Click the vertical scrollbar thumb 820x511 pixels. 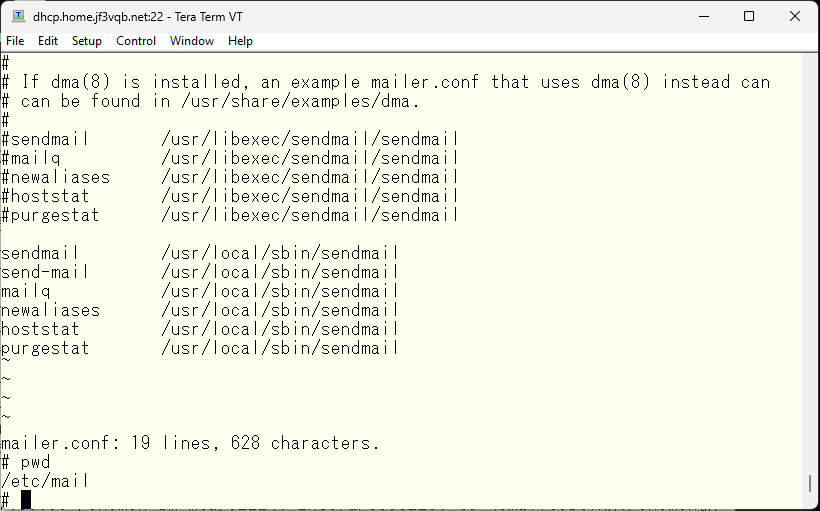pos(810,483)
